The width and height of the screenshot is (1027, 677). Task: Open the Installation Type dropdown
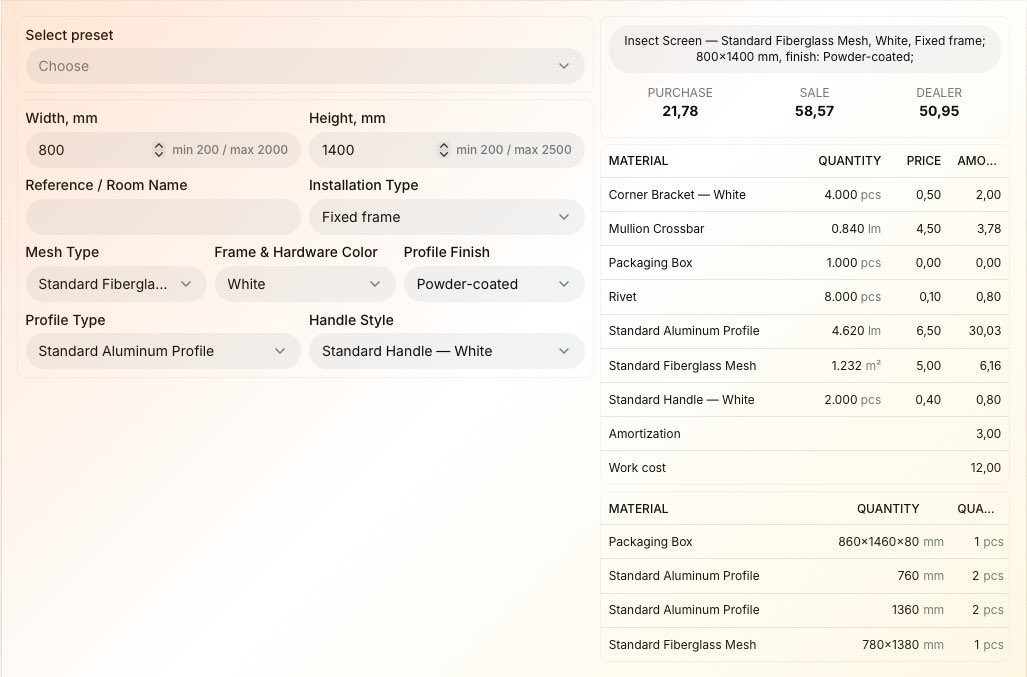coord(447,217)
